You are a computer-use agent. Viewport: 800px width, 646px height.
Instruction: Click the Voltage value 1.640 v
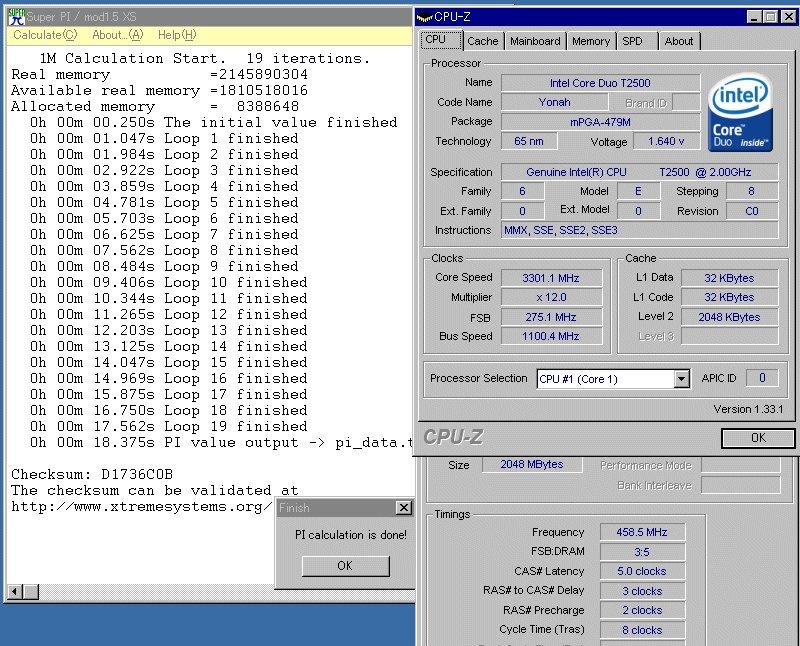666,141
